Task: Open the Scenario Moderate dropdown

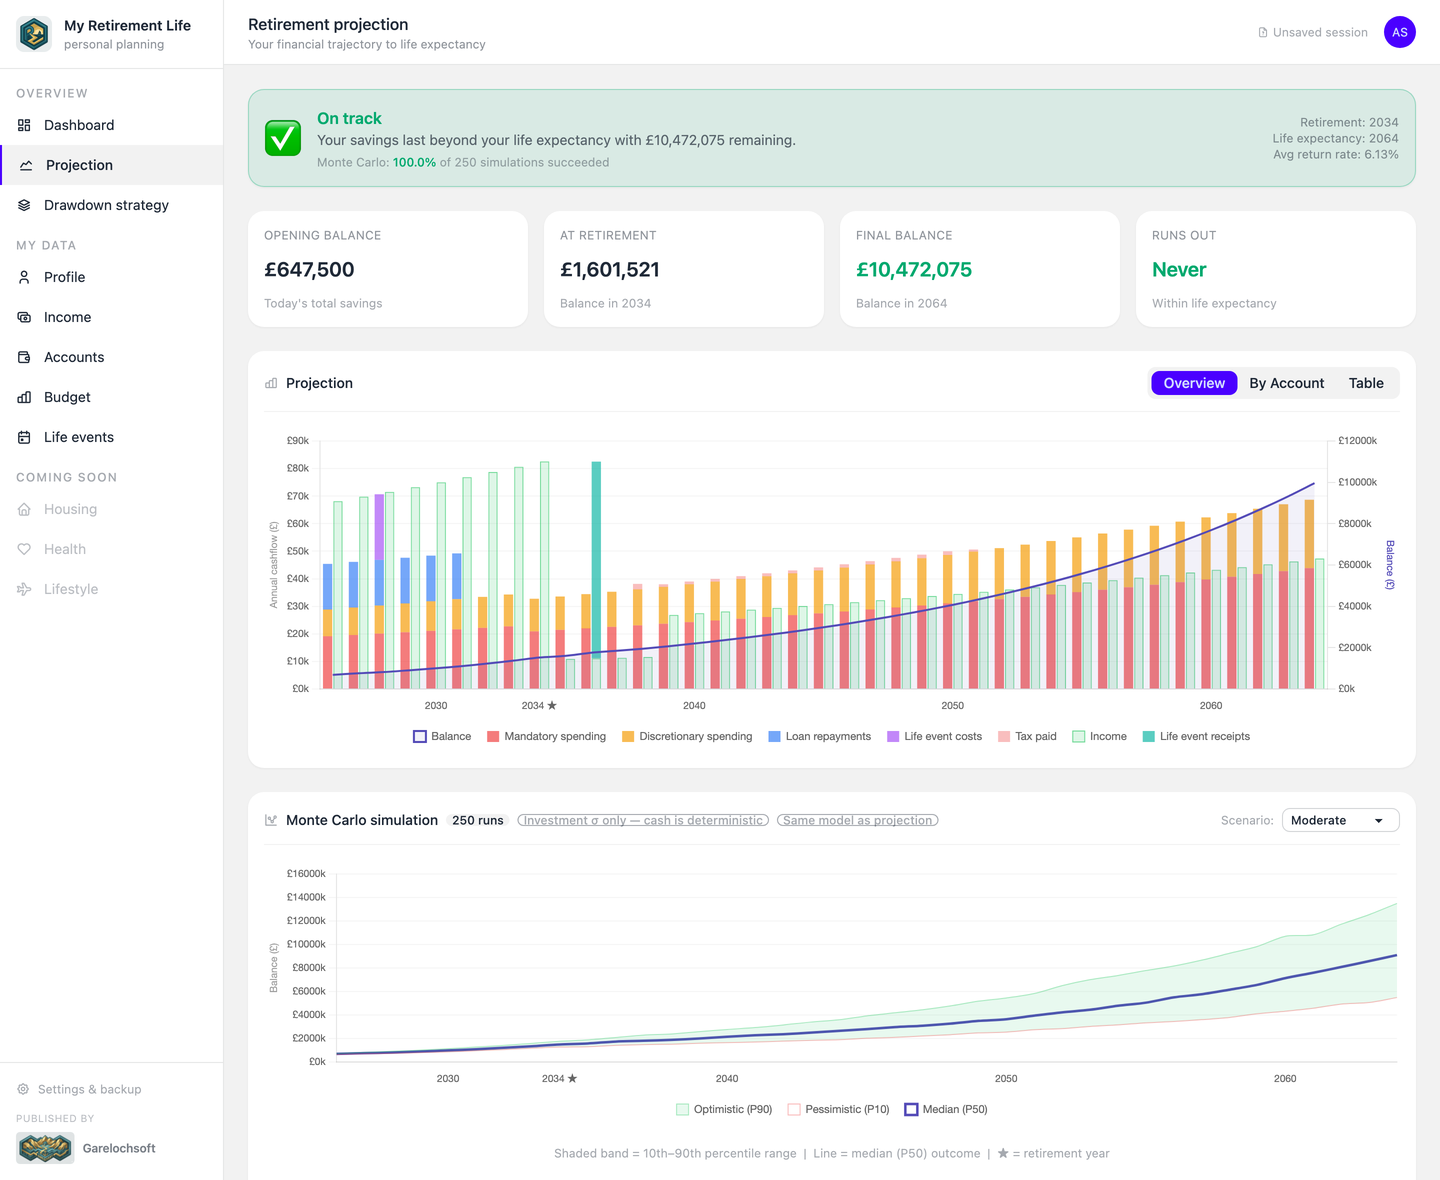Action: pos(1340,820)
